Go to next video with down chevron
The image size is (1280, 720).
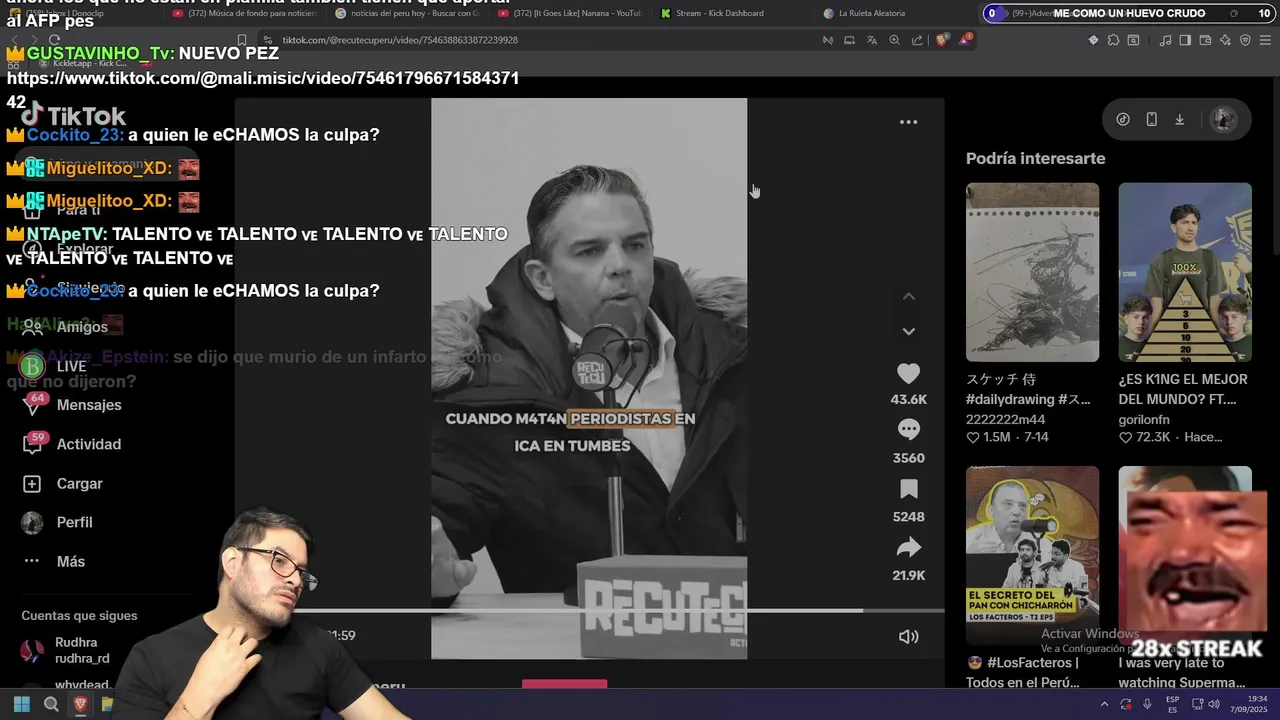908,331
